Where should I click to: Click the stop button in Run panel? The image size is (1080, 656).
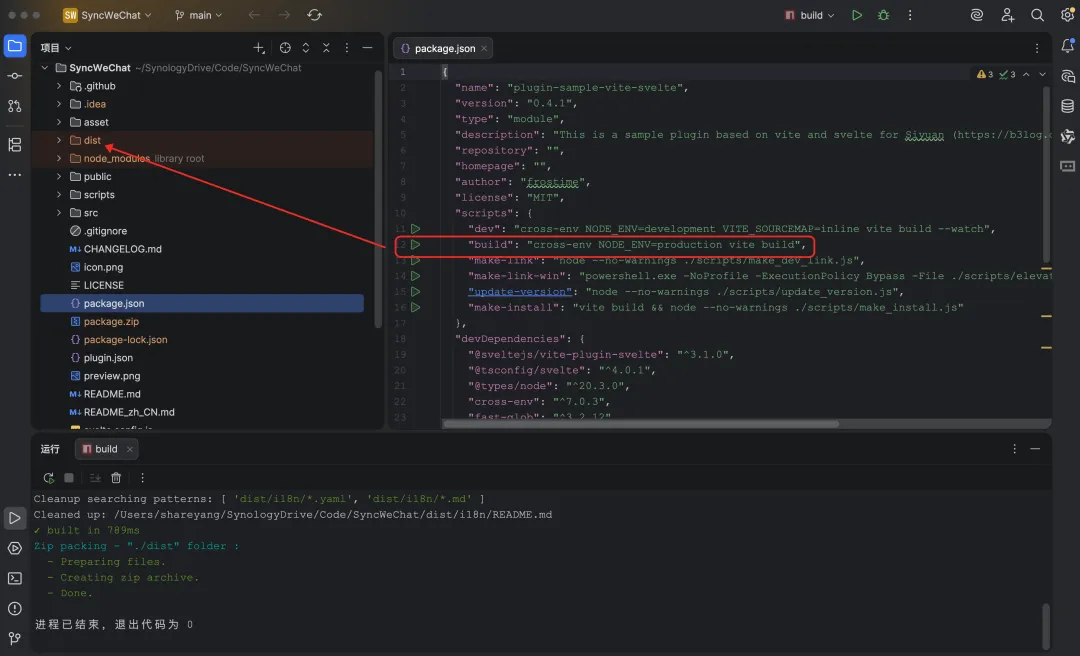click(x=69, y=478)
